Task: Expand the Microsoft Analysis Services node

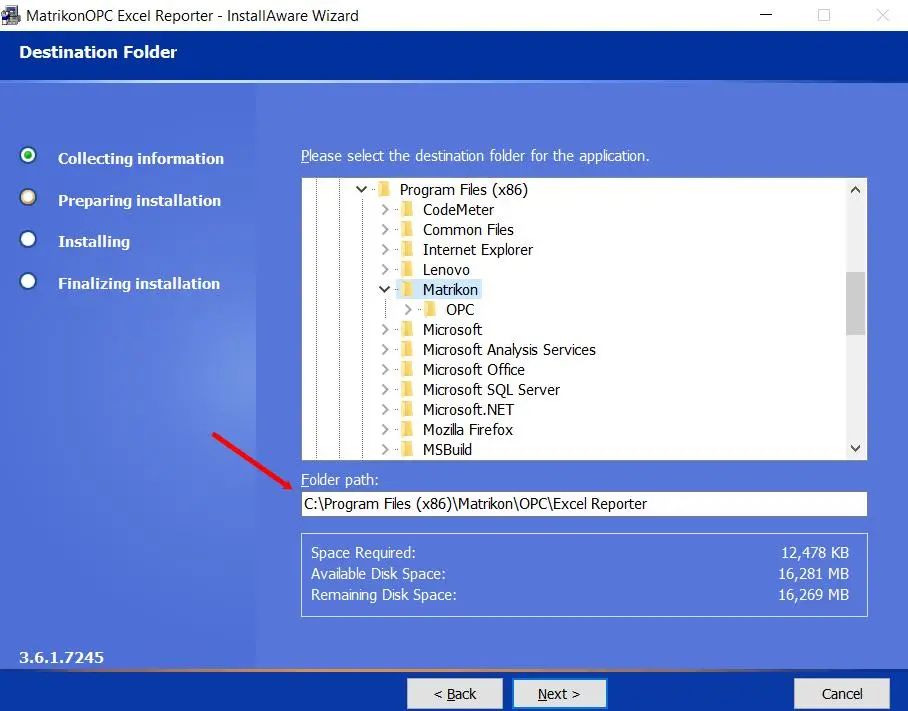Action: (x=385, y=349)
